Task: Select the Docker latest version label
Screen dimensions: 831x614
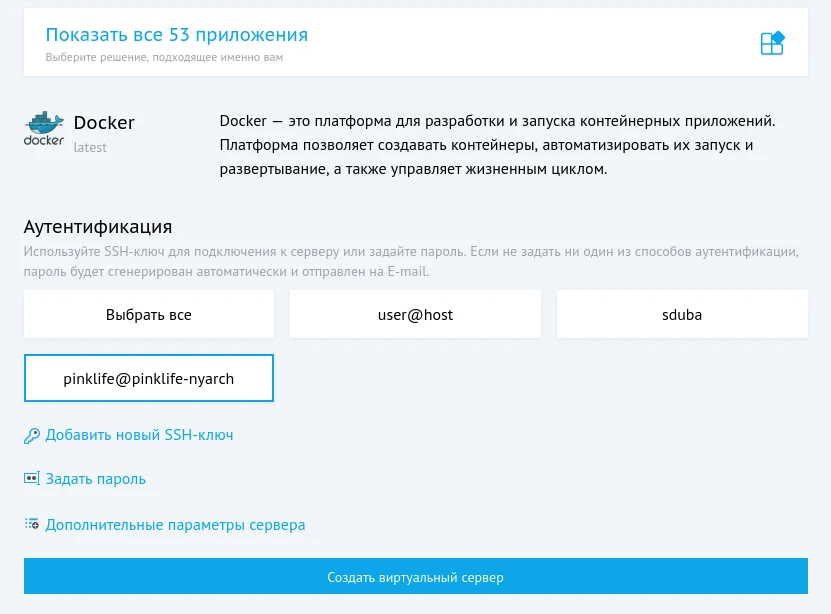Action: pos(90,147)
